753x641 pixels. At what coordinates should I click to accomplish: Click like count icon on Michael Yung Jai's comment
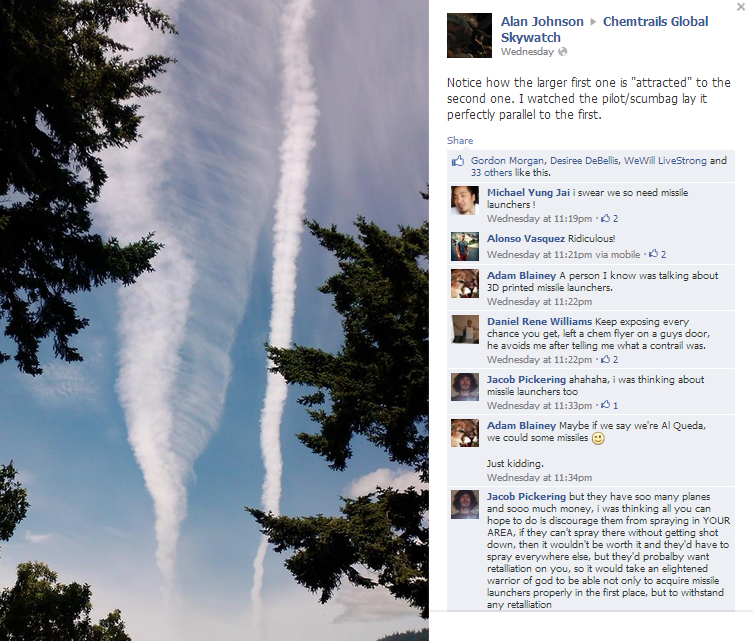(x=605, y=218)
